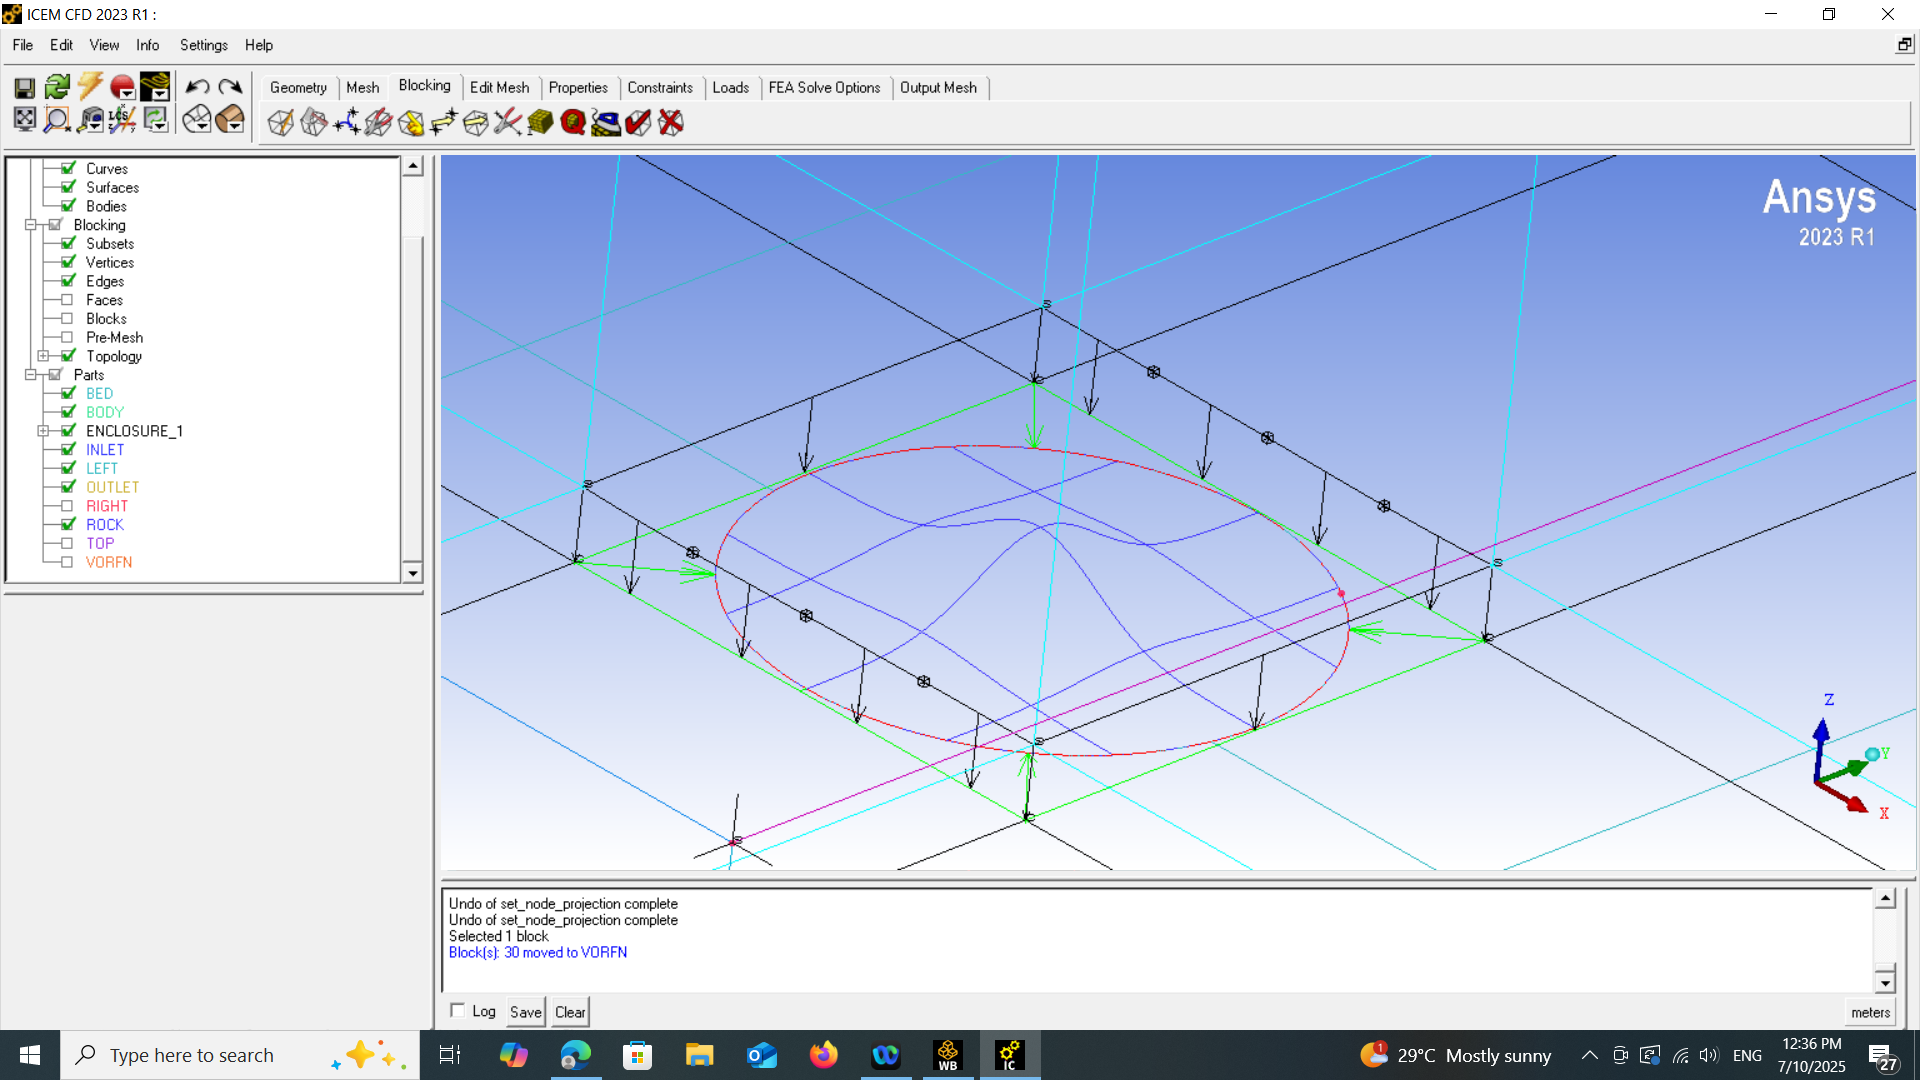
Task: Select the Split Block tool
Action: coord(313,122)
